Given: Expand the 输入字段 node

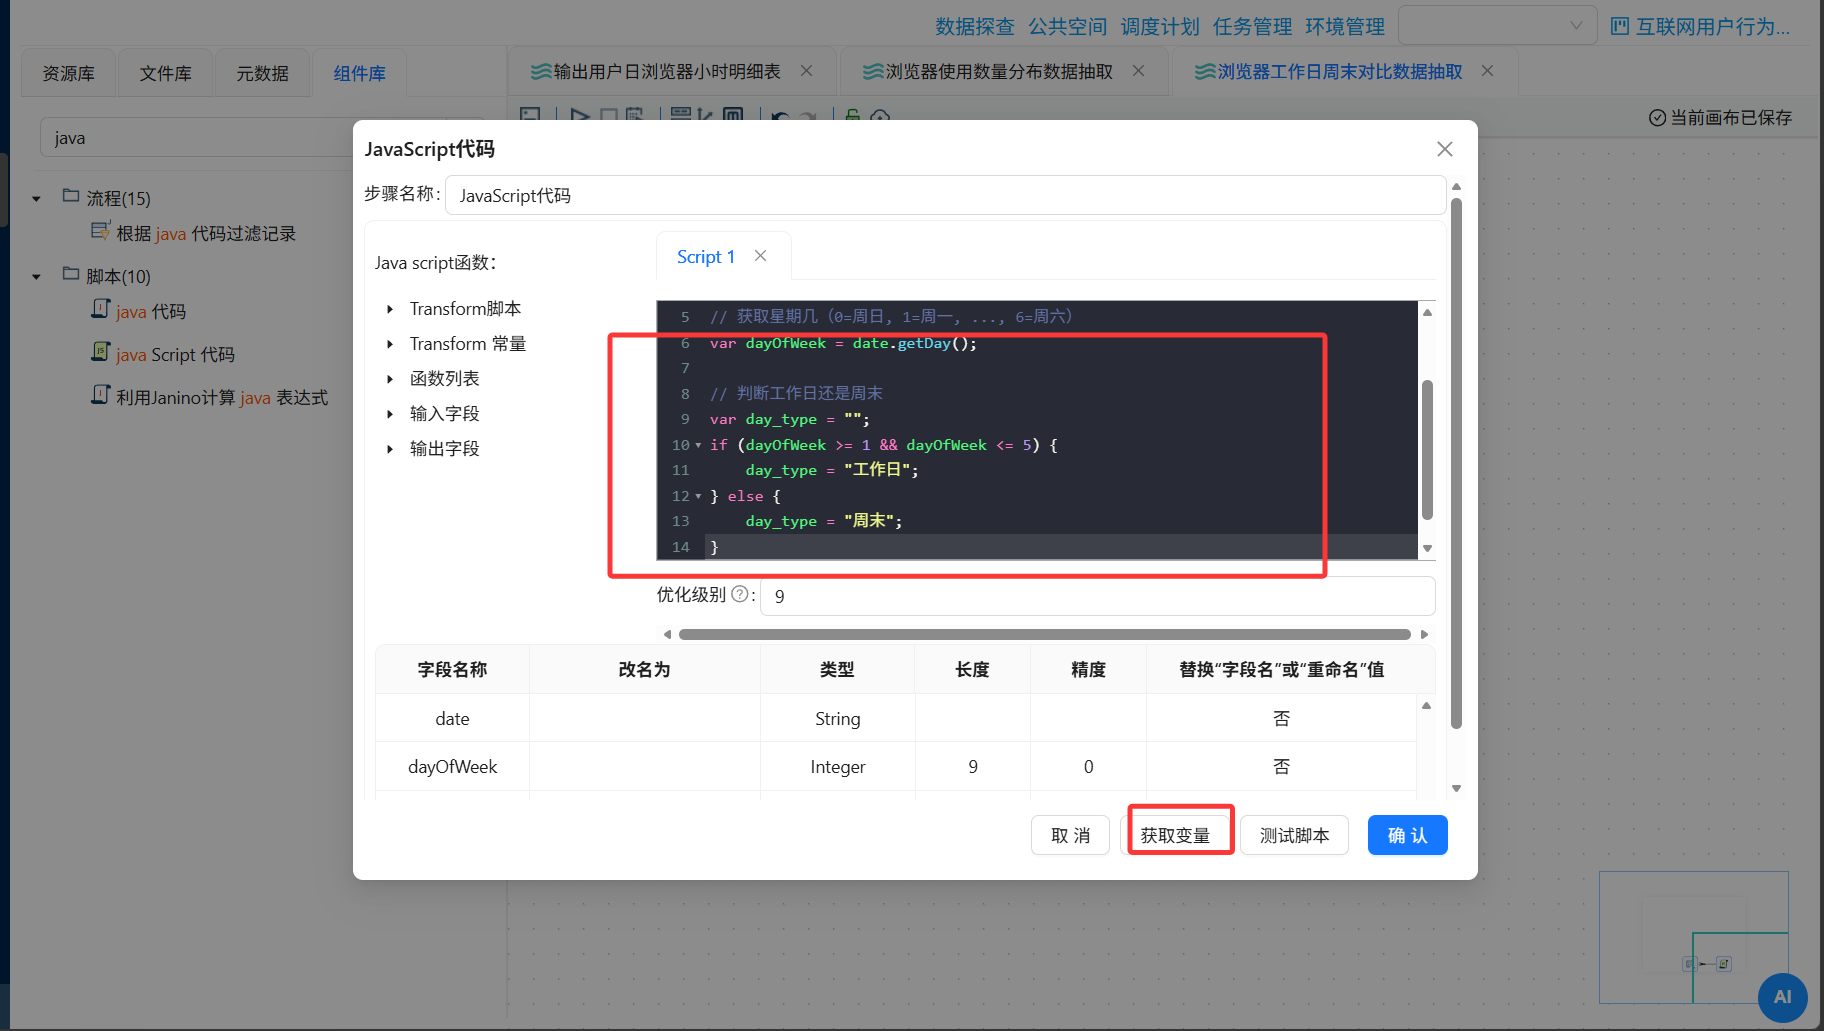Looking at the screenshot, I should 390,414.
